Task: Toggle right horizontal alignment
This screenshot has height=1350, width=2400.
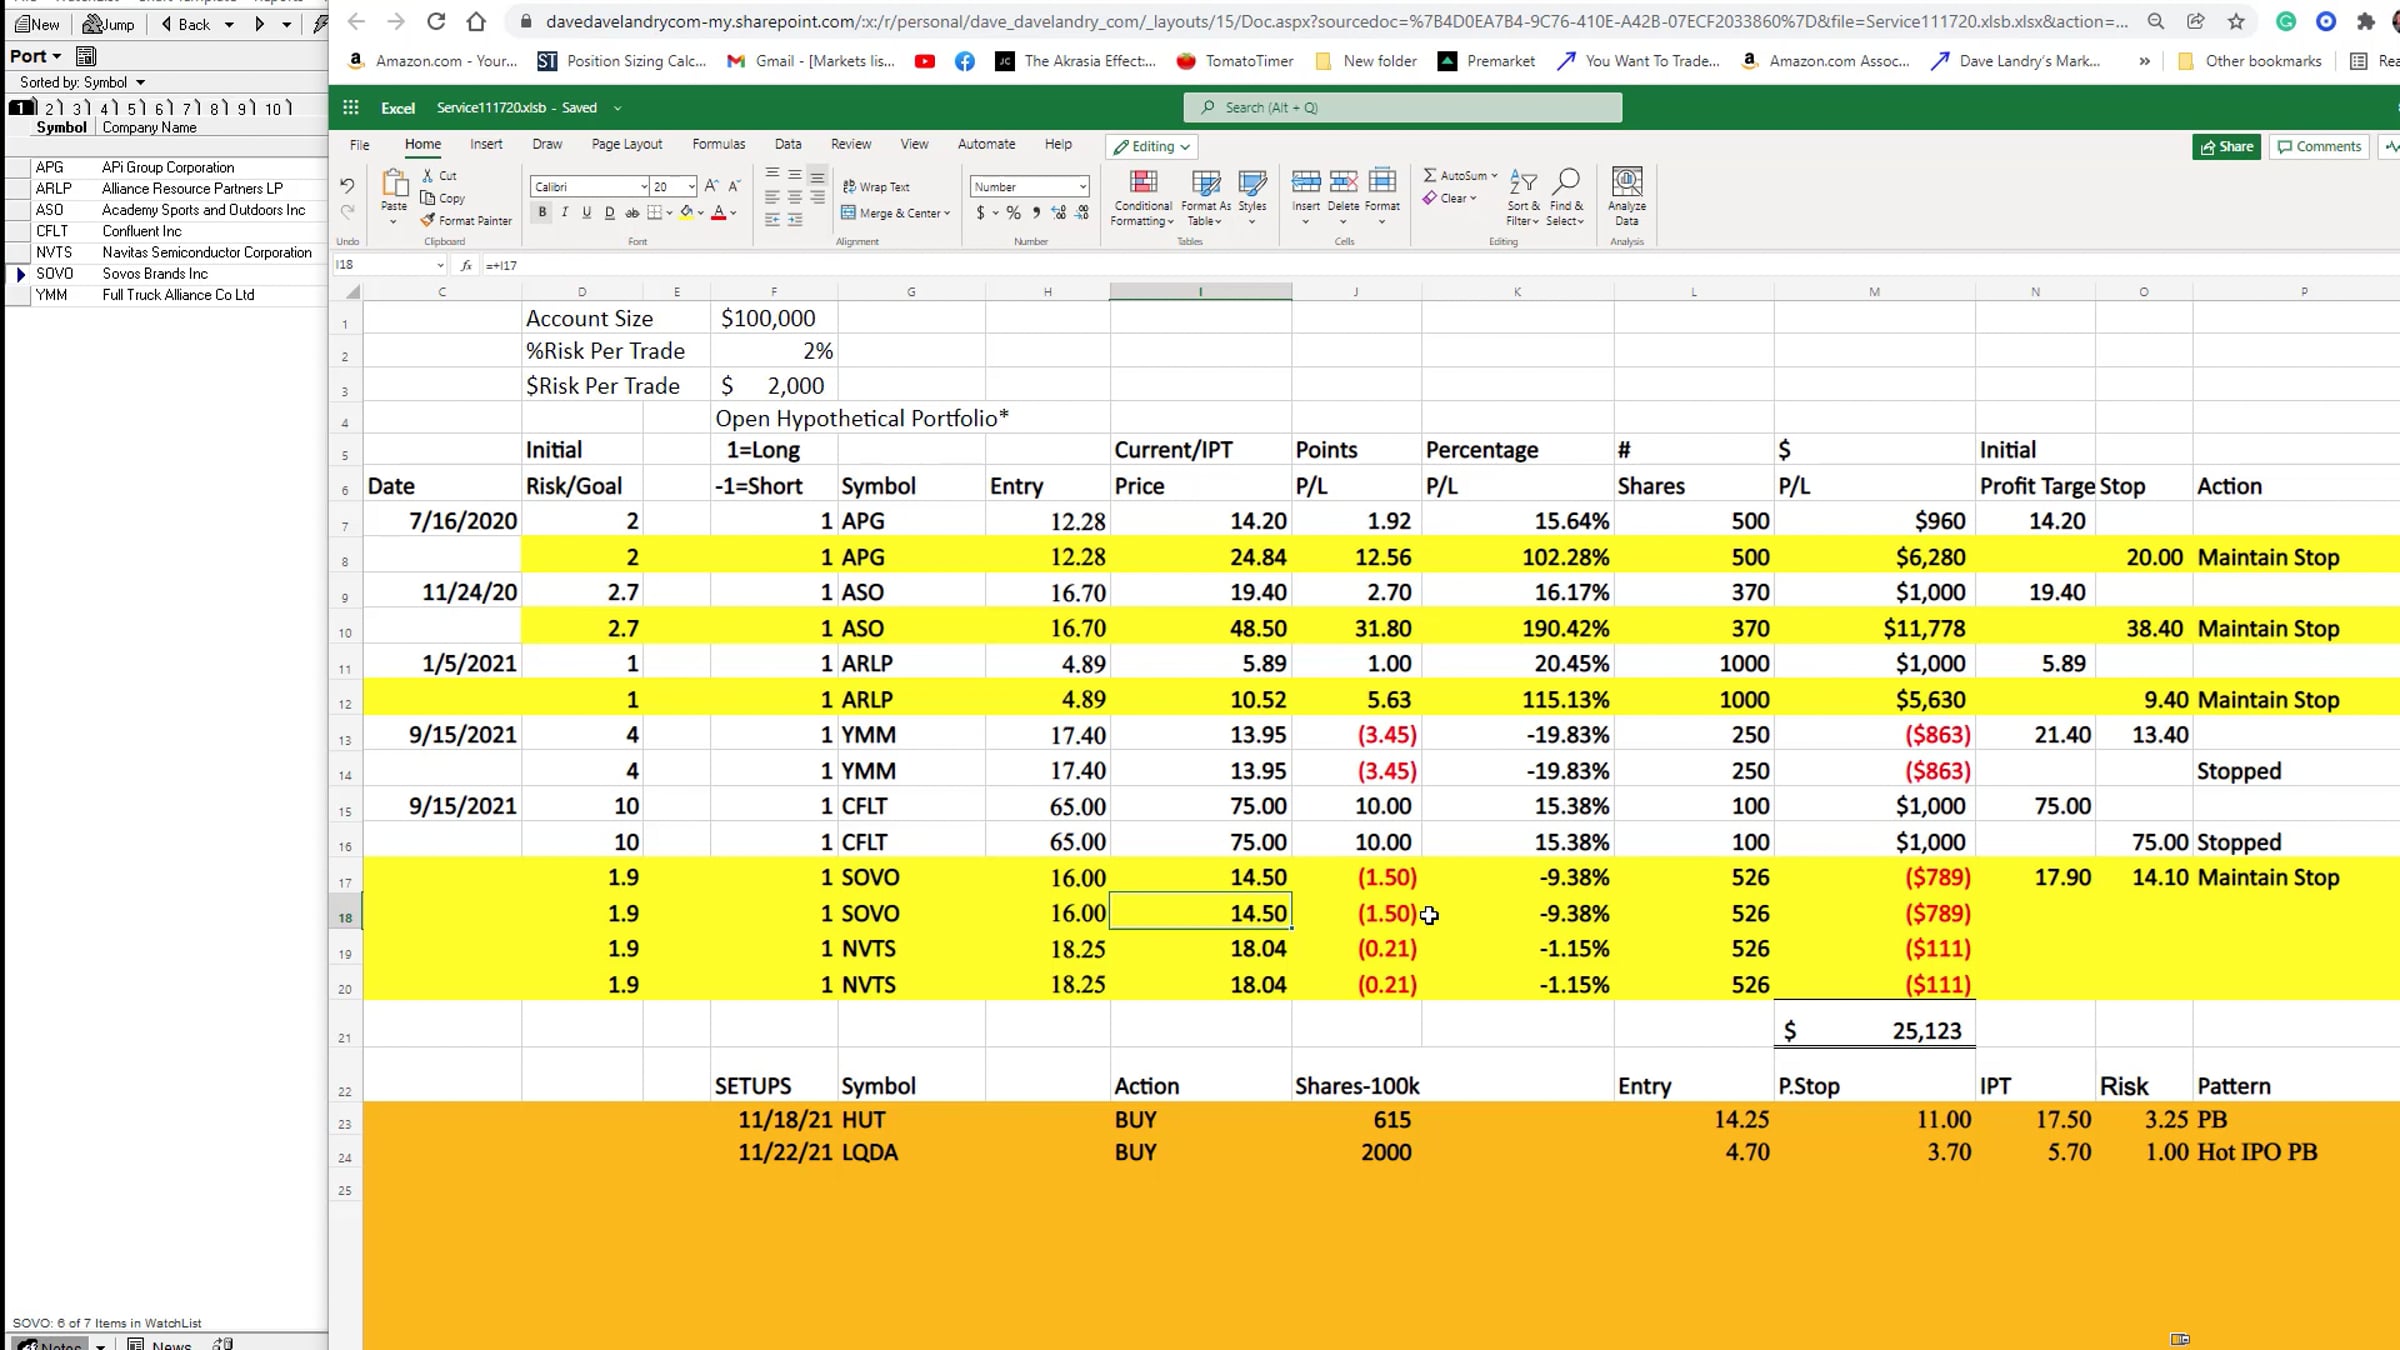Action: pyautogui.click(x=817, y=198)
